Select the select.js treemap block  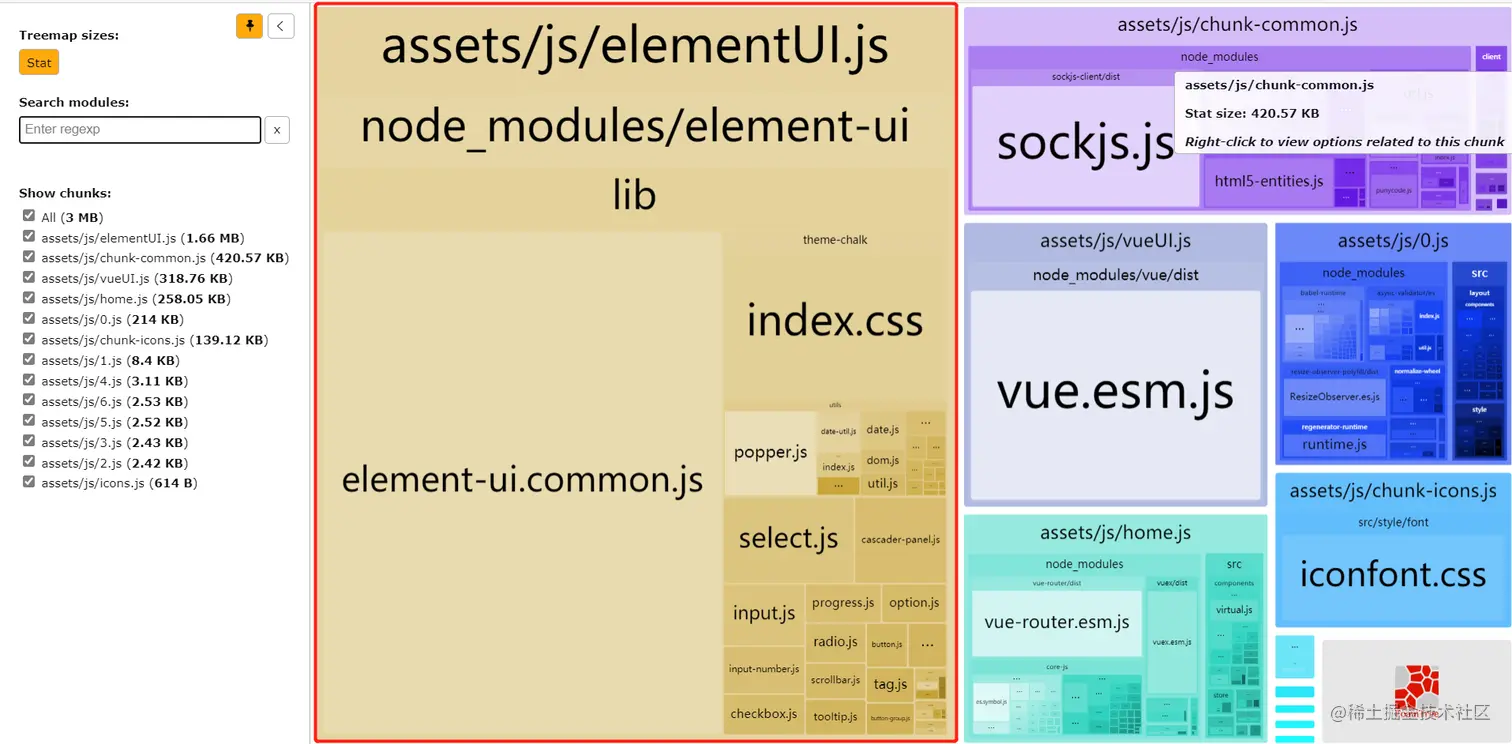point(788,539)
